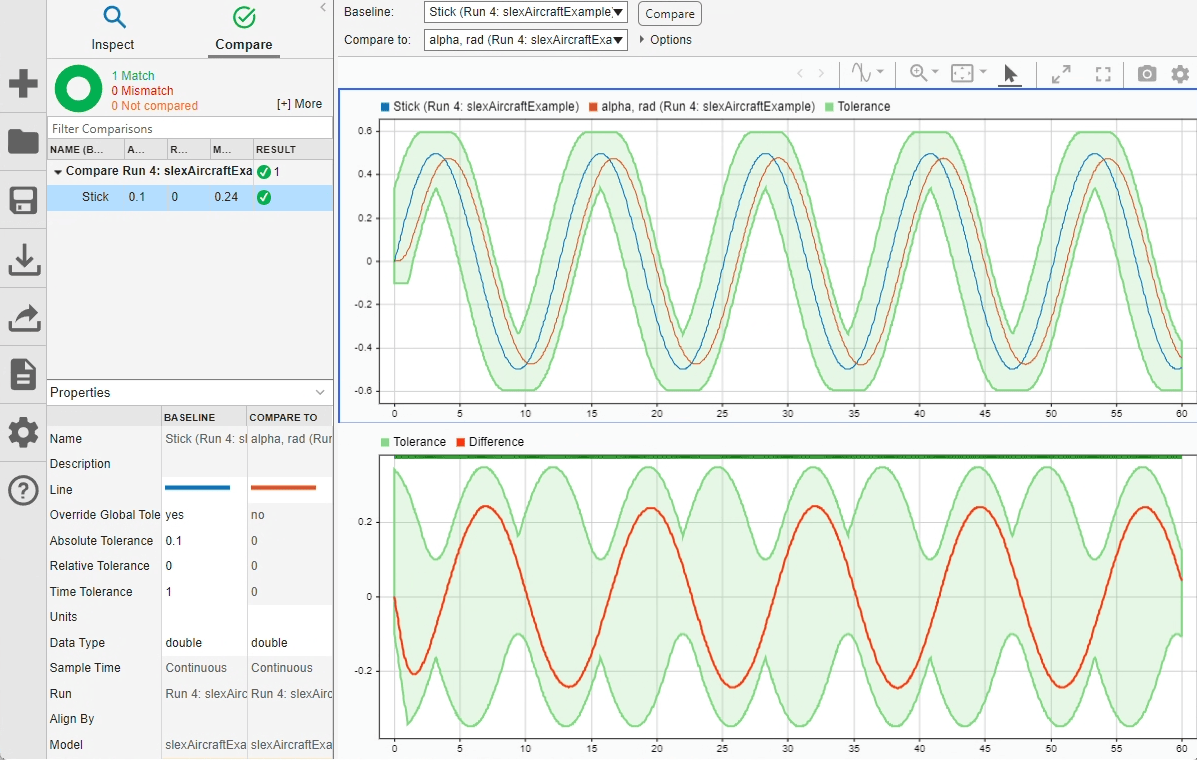1197x760 pixels.
Task: Click the Export share-arrow icon
Action: [24, 317]
